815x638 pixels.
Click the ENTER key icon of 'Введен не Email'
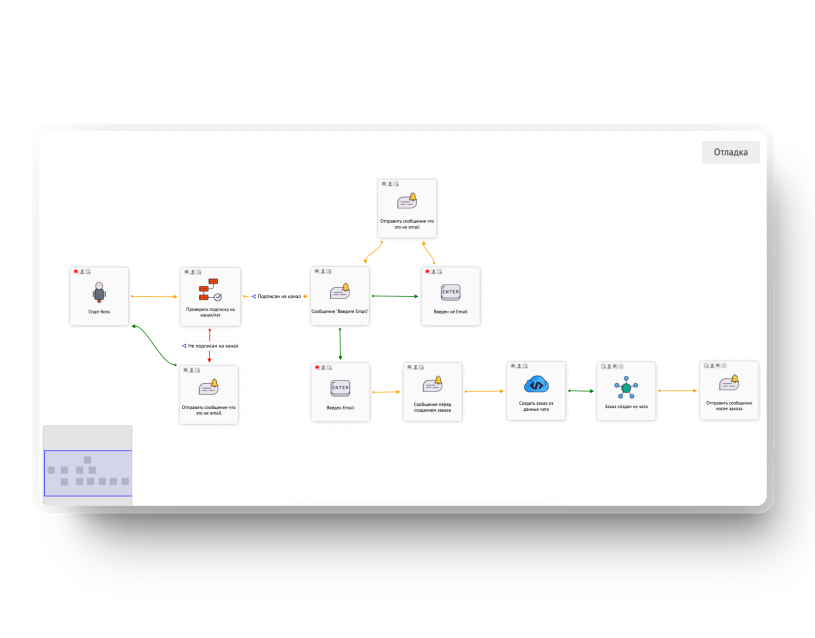coord(450,292)
